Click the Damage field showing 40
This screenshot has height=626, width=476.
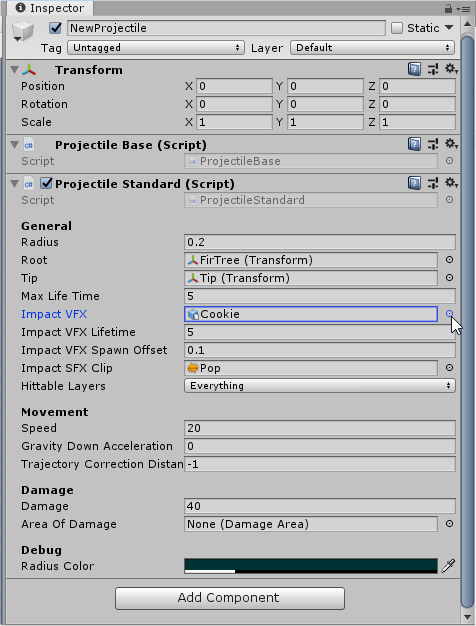click(x=320, y=506)
